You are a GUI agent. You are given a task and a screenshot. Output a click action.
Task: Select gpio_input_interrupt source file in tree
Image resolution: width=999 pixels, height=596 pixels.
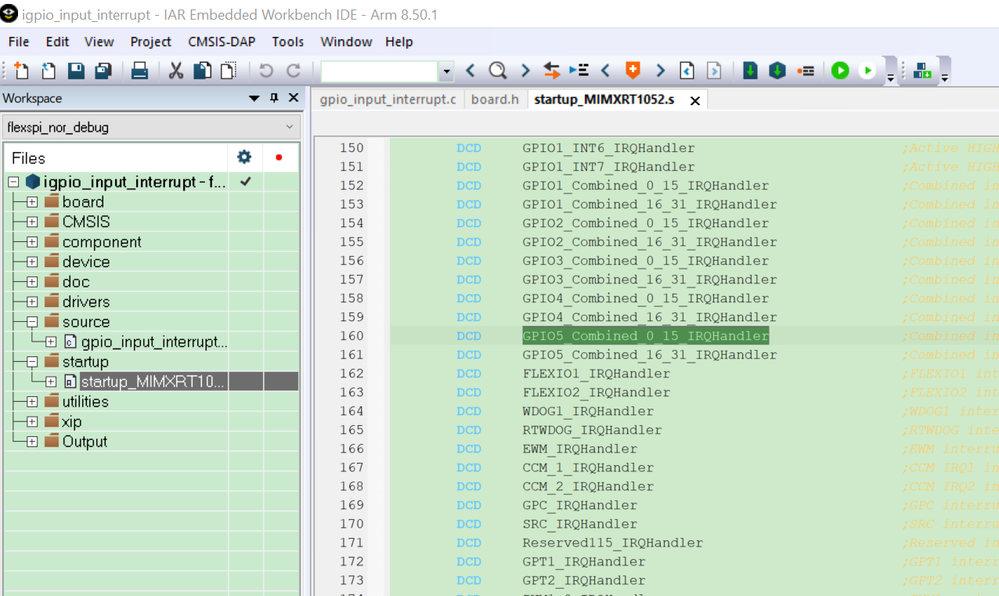coord(154,342)
